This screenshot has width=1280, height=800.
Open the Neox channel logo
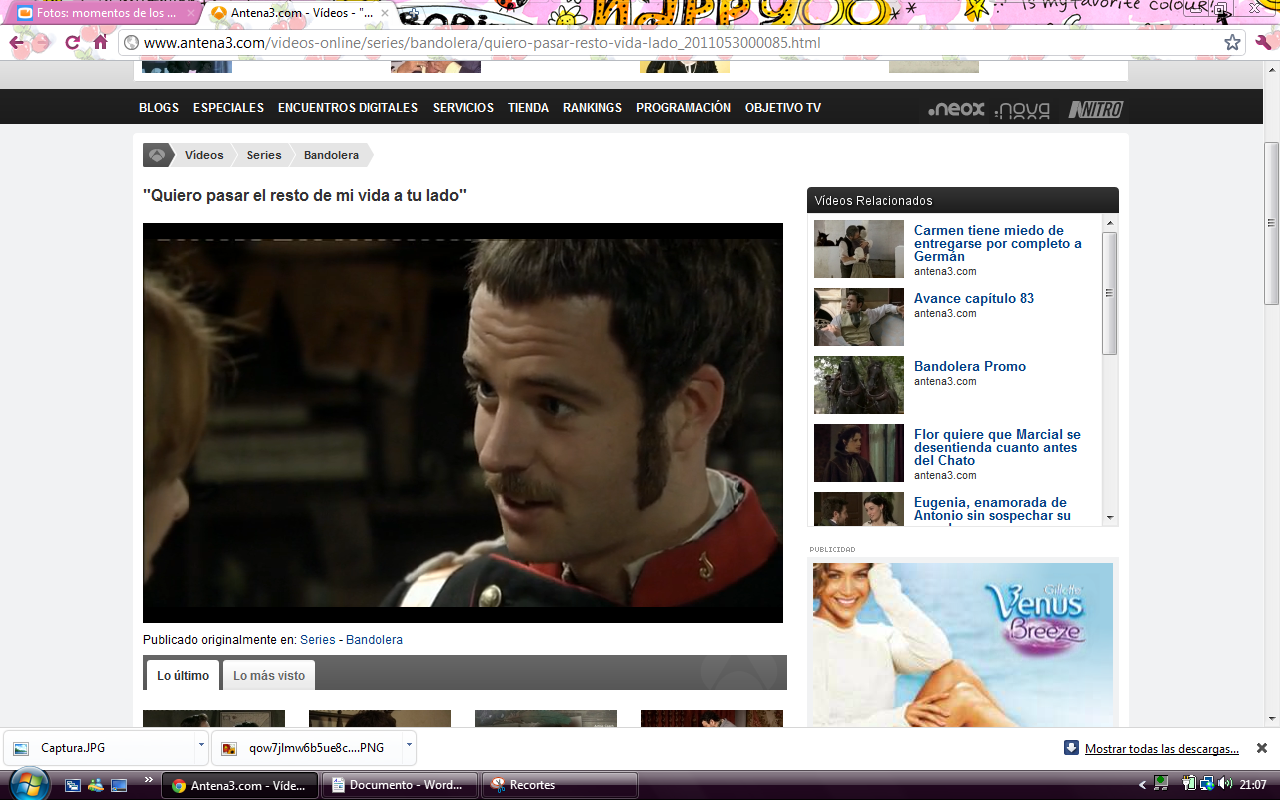(x=956, y=109)
